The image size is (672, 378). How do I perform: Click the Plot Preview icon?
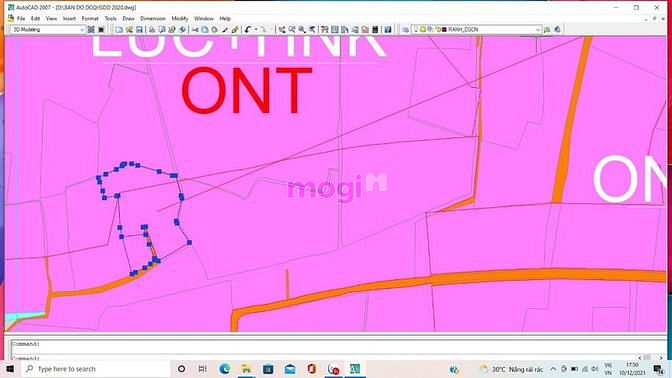[162, 30]
